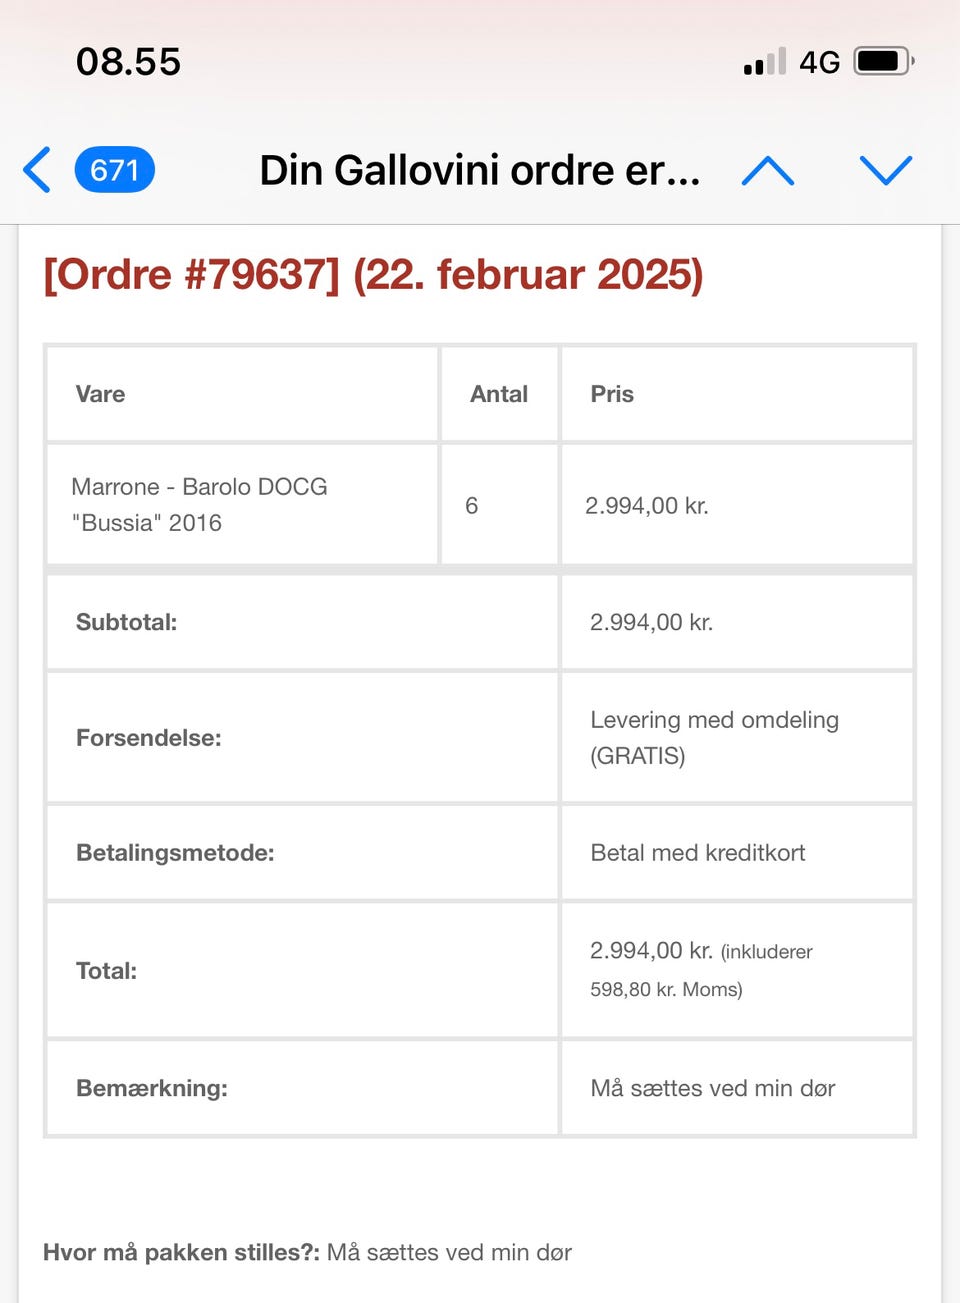Image resolution: width=960 pixels, height=1303 pixels.
Task: Tap the Antal column header
Action: pos(498,394)
